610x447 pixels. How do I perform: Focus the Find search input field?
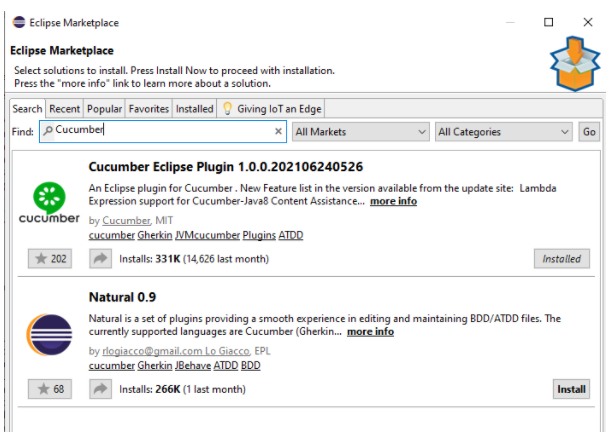pos(163,131)
